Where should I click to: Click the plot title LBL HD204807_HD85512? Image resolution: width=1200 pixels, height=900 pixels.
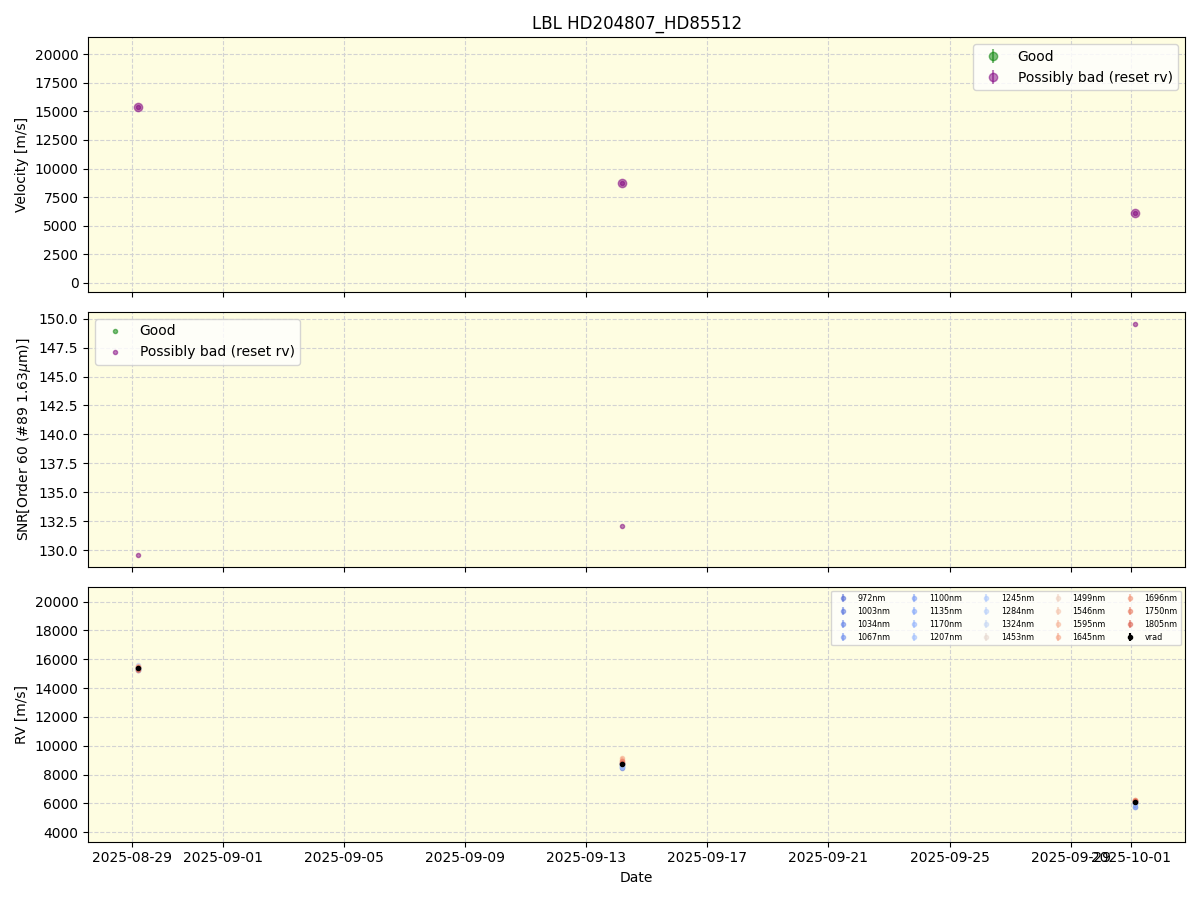[x=636, y=23]
